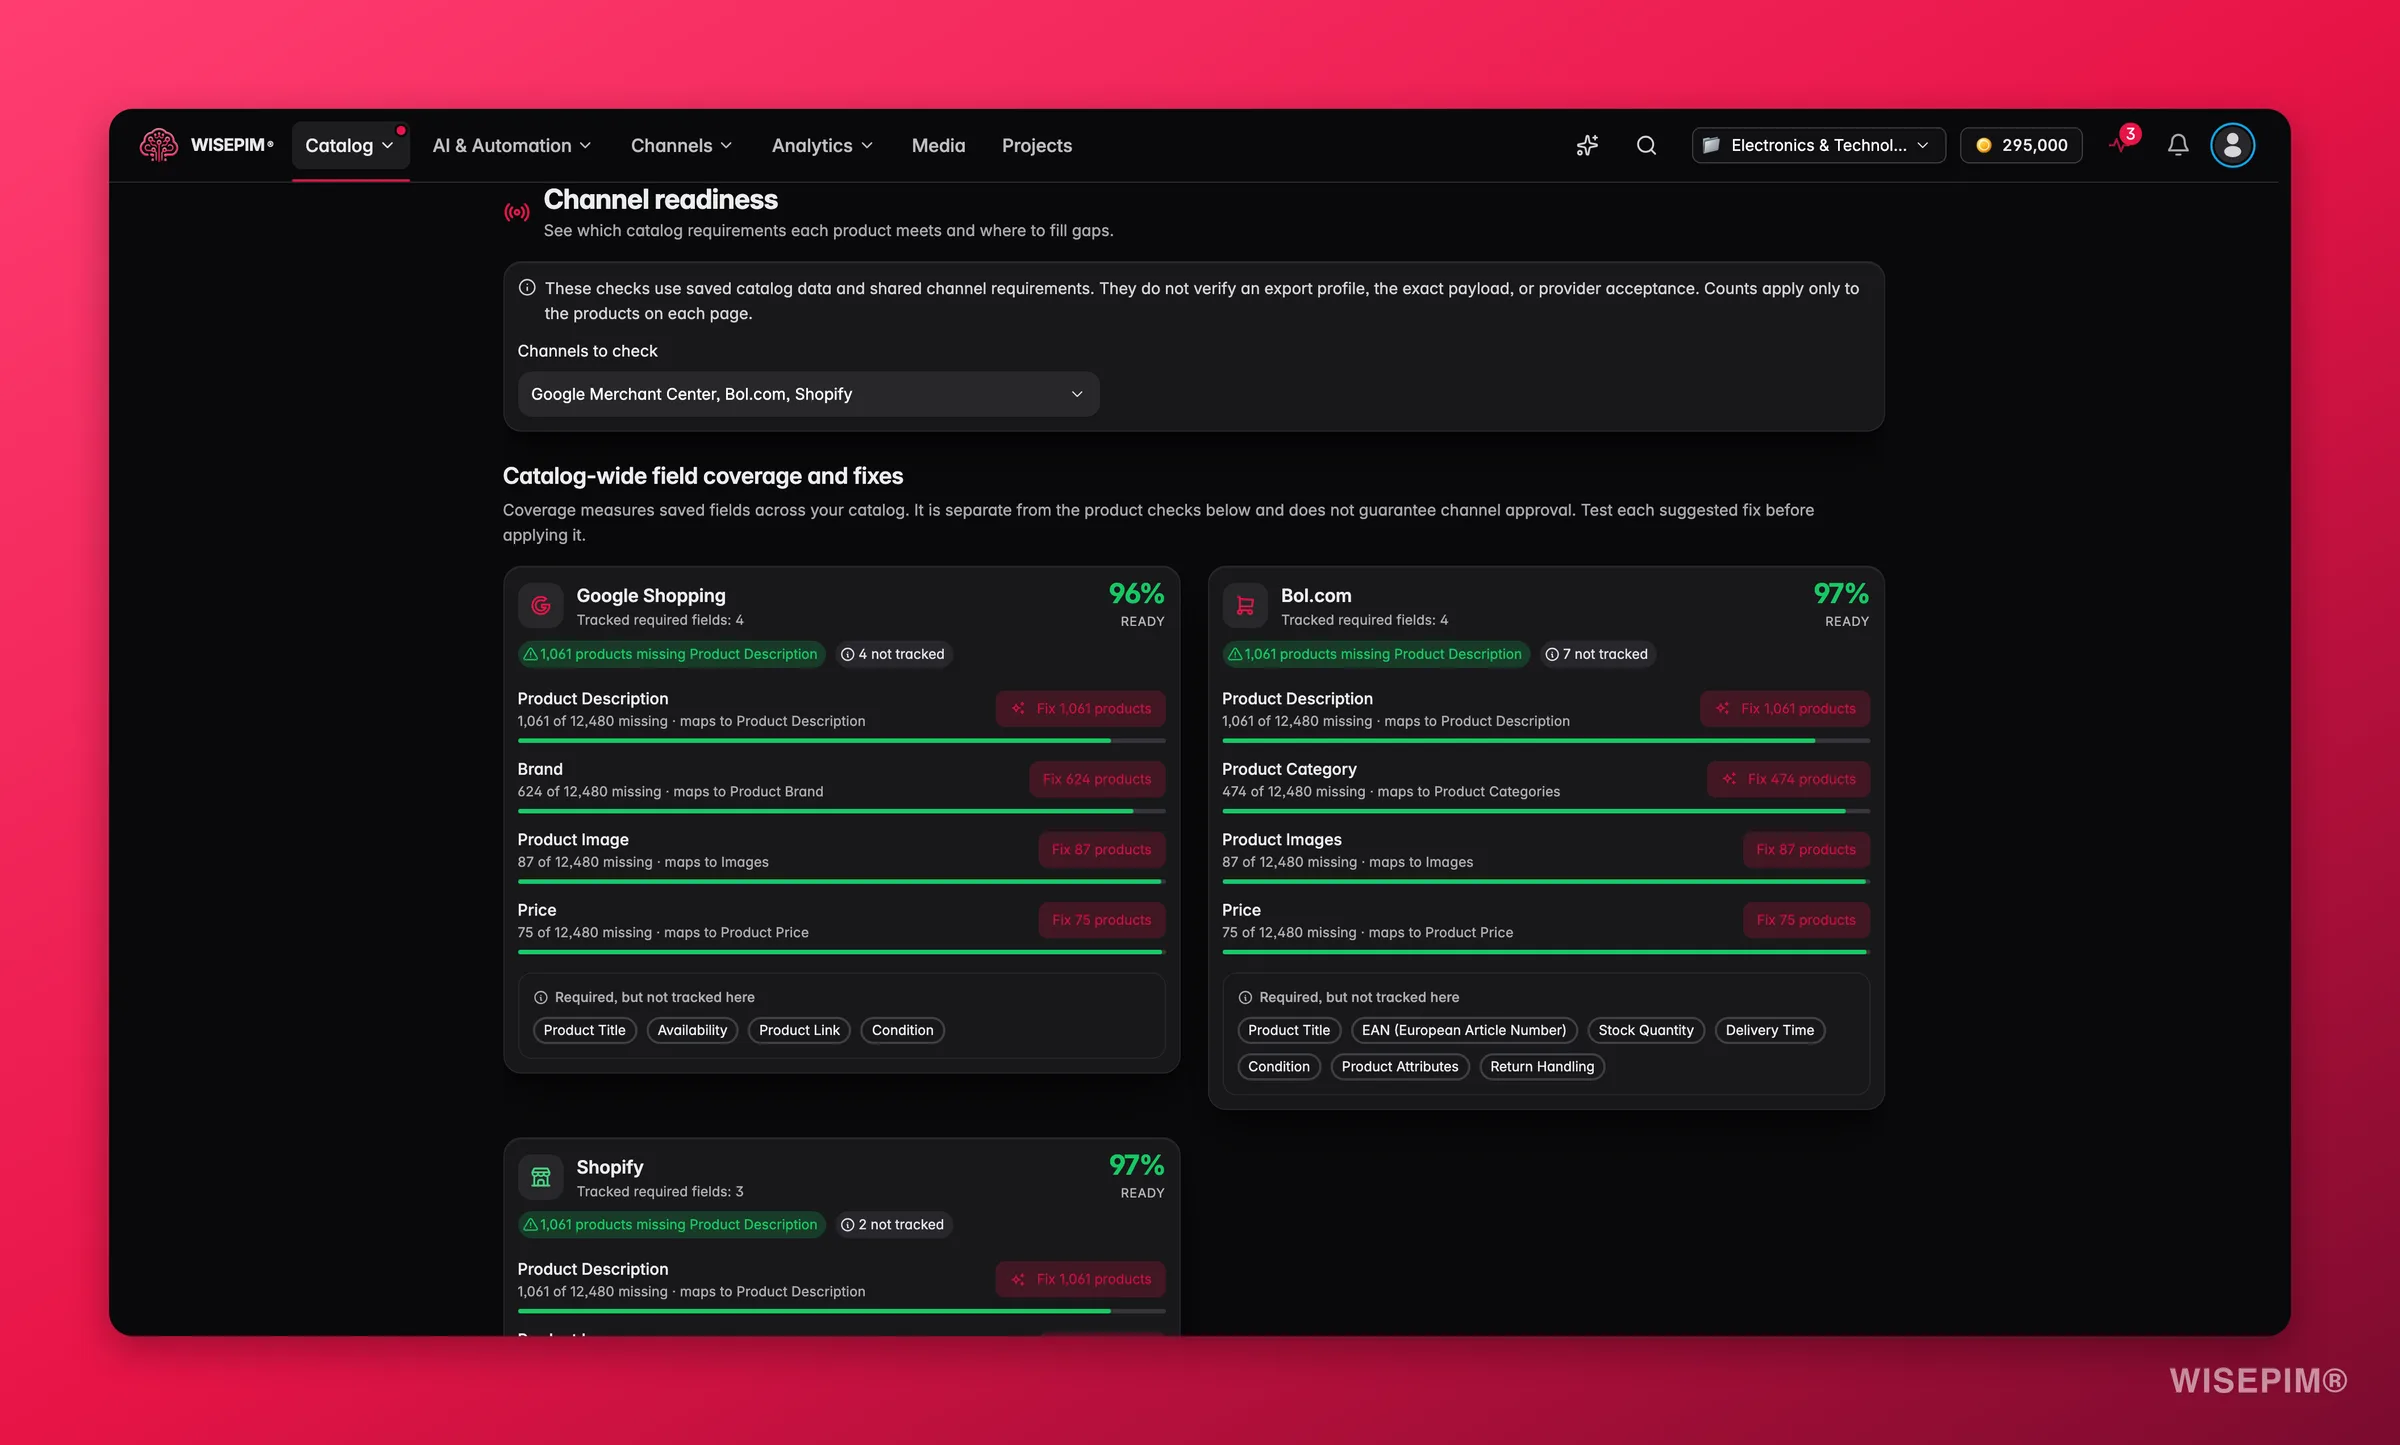Click the info icon beside the checks notice
2400x1445 pixels.
pos(527,288)
